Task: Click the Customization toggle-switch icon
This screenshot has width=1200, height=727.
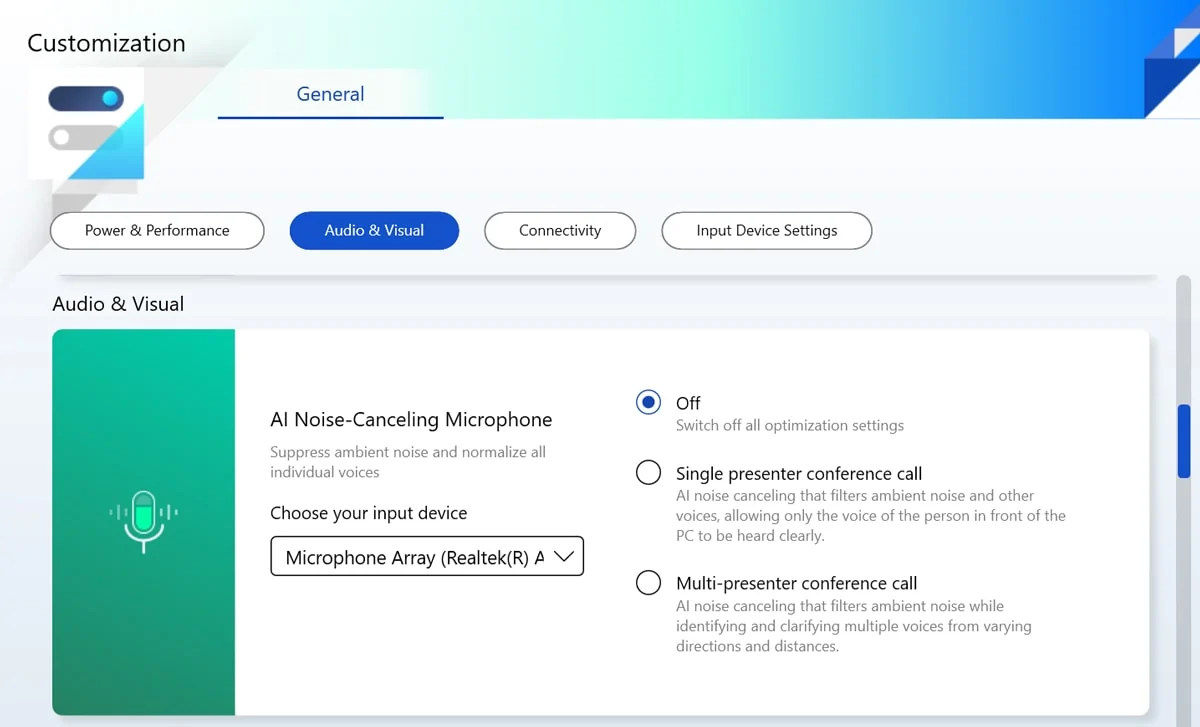Action: coord(86,120)
